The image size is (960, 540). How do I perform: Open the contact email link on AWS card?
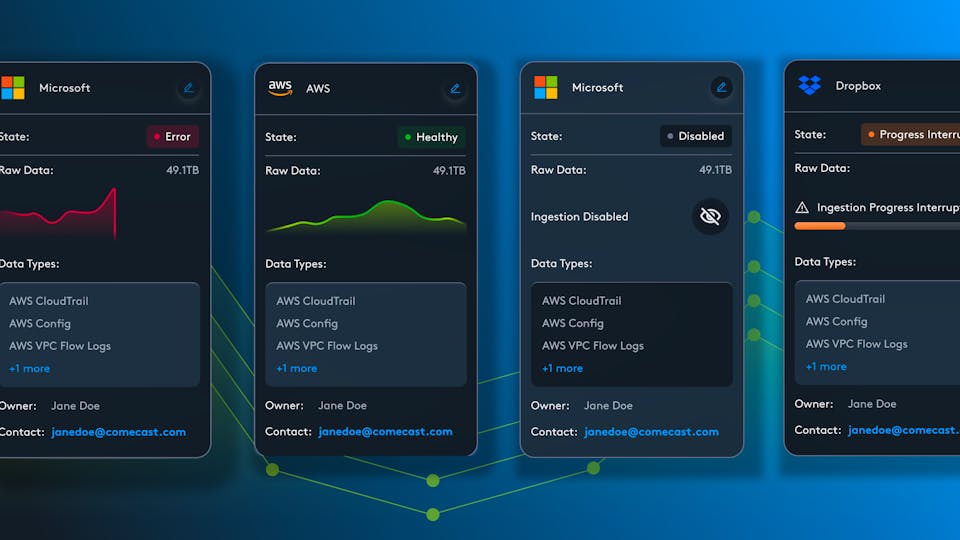pos(385,432)
